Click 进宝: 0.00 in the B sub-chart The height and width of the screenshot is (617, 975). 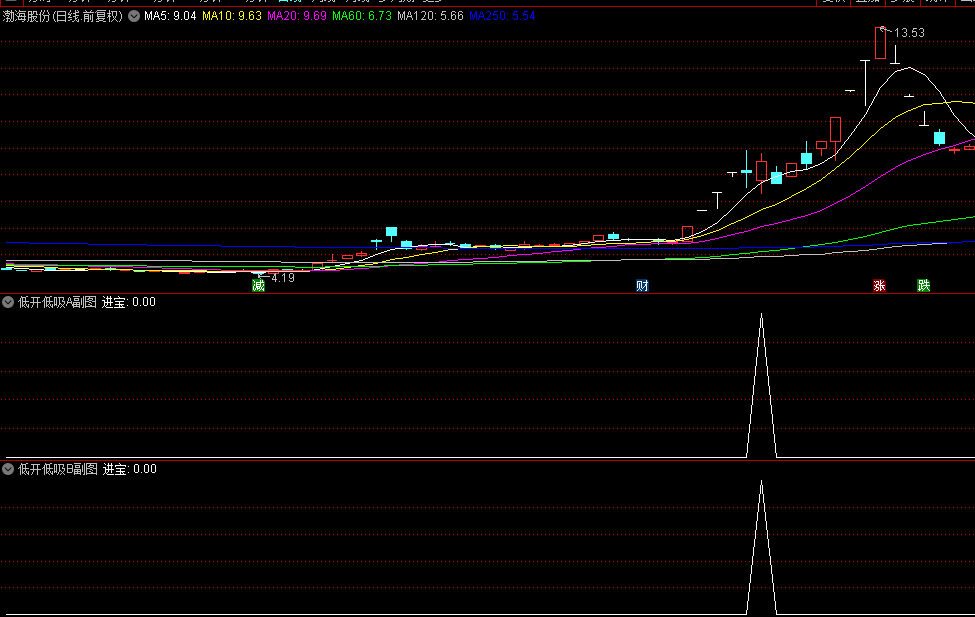[x=129, y=469]
